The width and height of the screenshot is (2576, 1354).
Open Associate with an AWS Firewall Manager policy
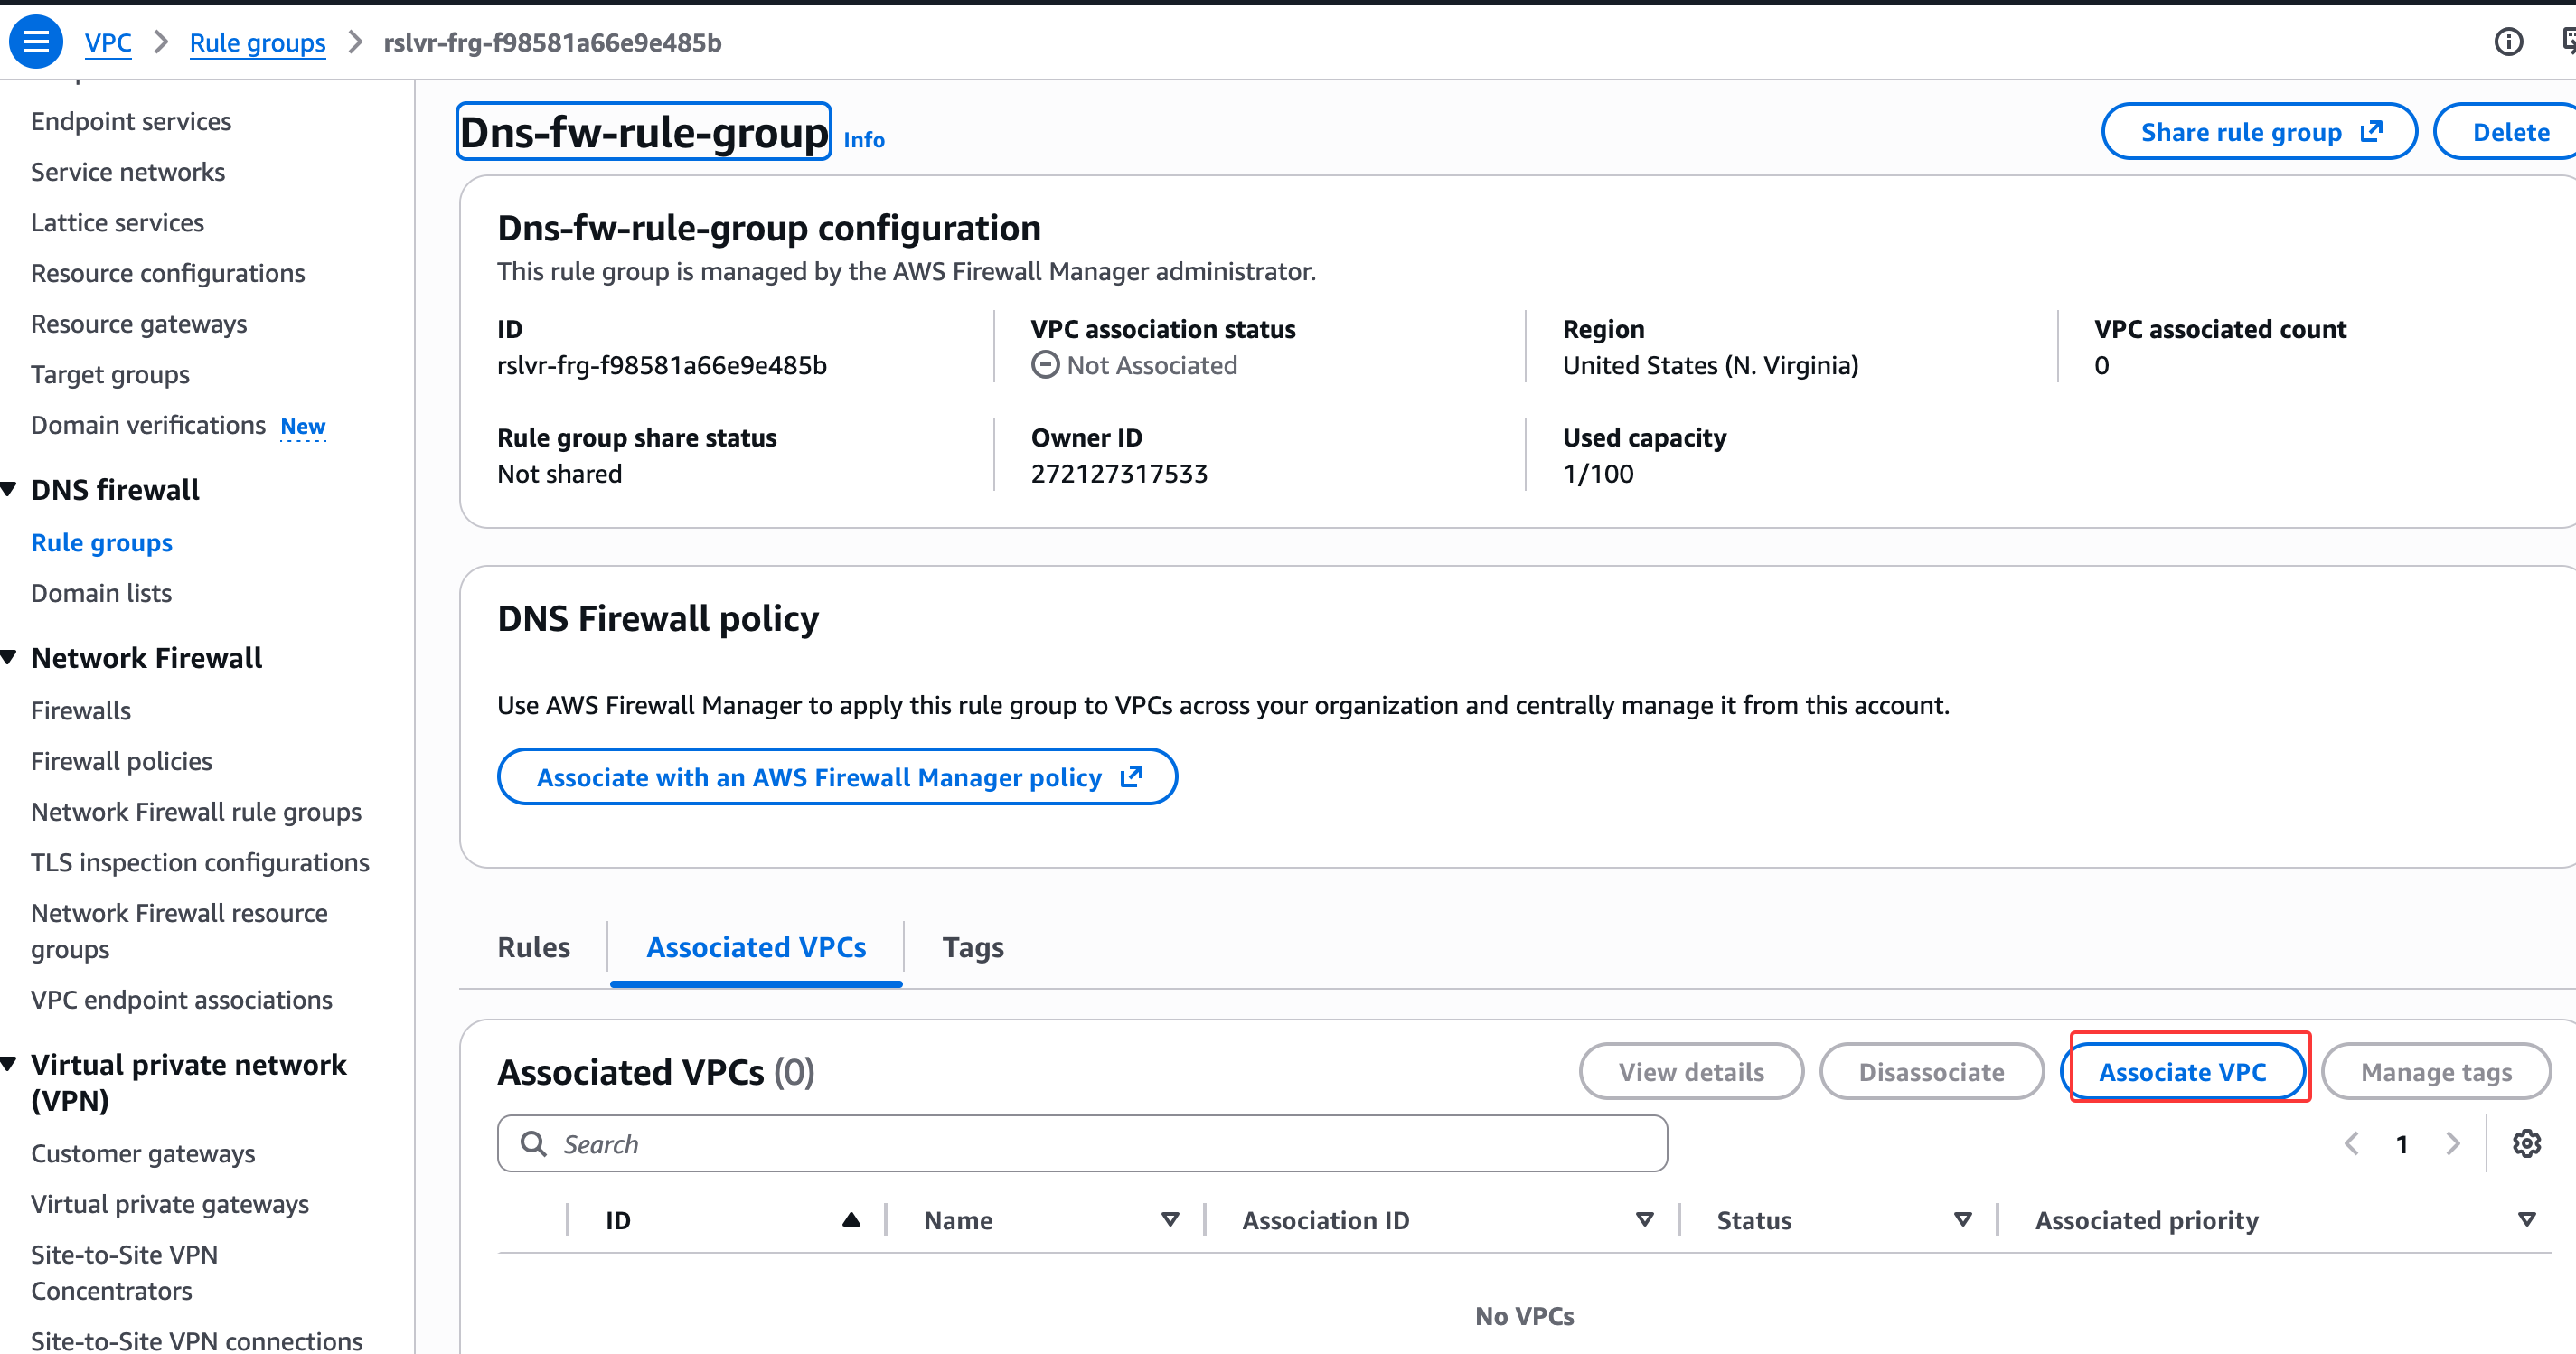click(x=837, y=777)
